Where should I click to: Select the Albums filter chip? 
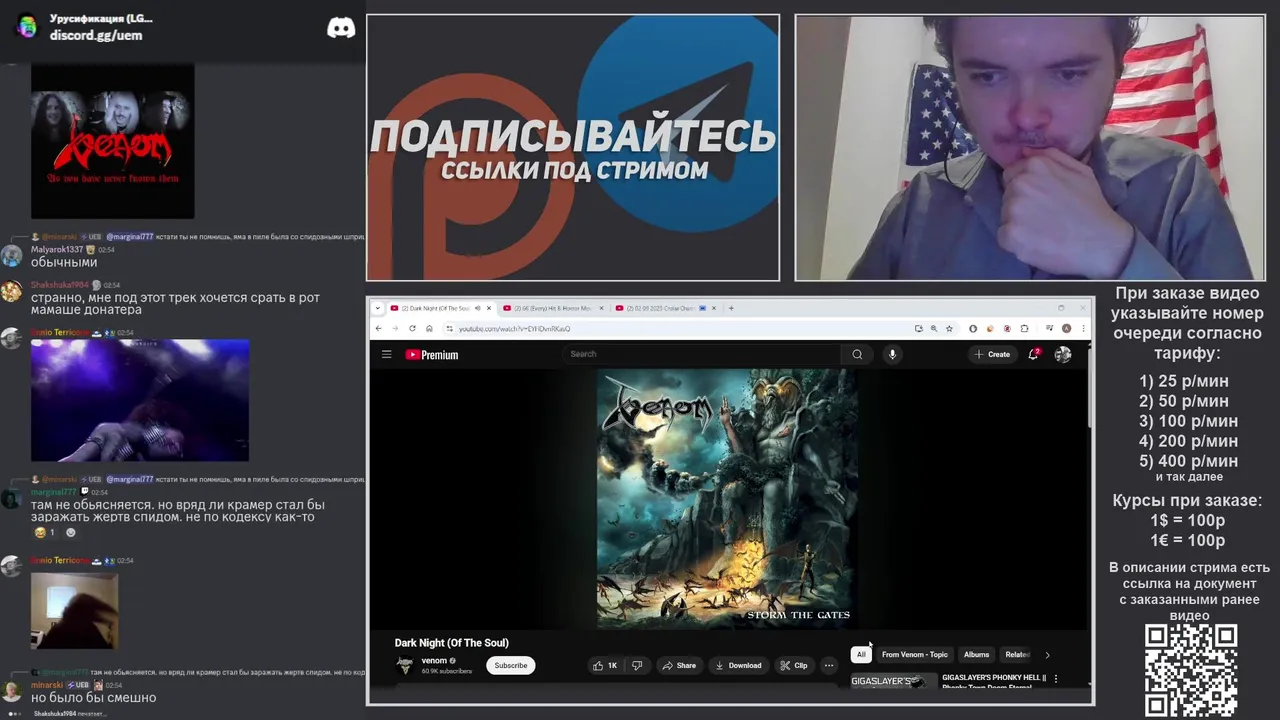(976, 655)
